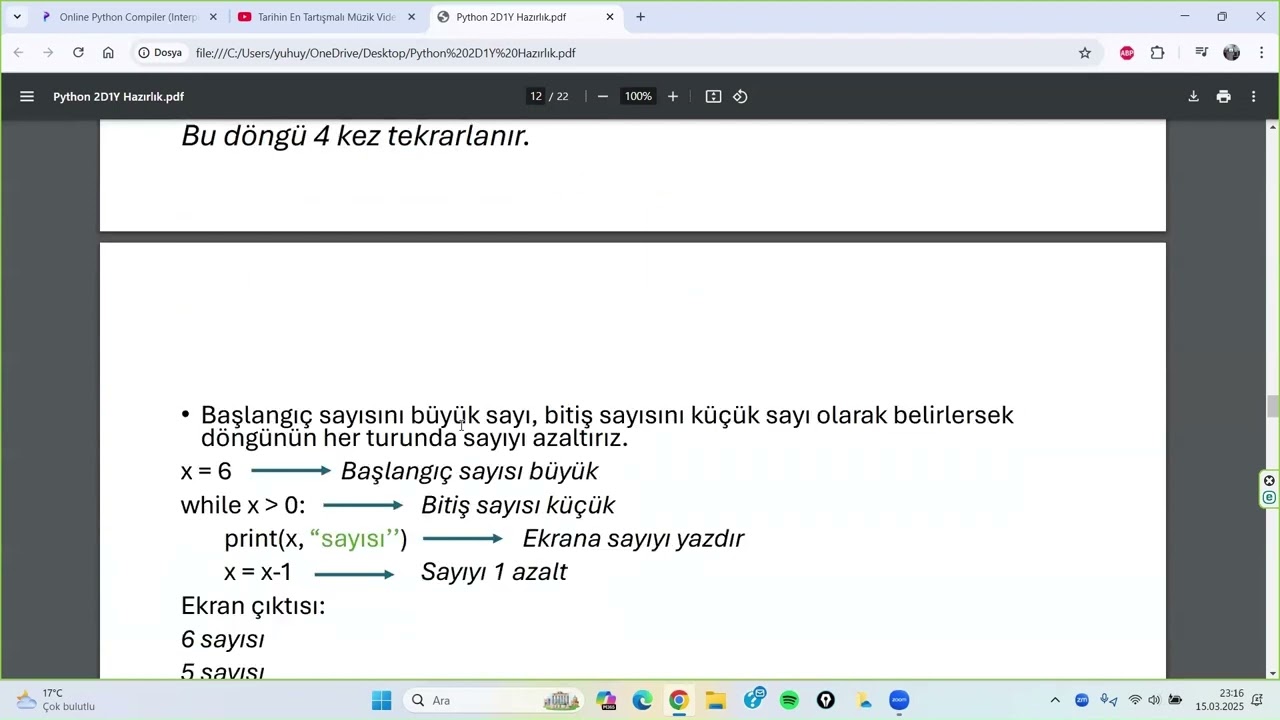
Task: Open the notifications bell icon
Action: point(1258,700)
